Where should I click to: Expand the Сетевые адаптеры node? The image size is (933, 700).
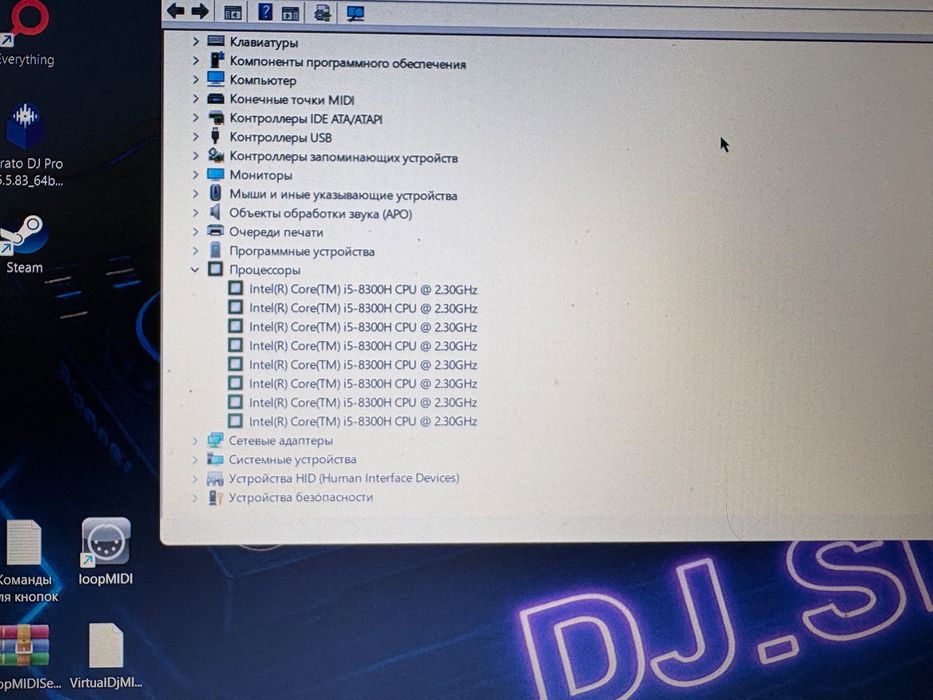click(x=195, y=441)
